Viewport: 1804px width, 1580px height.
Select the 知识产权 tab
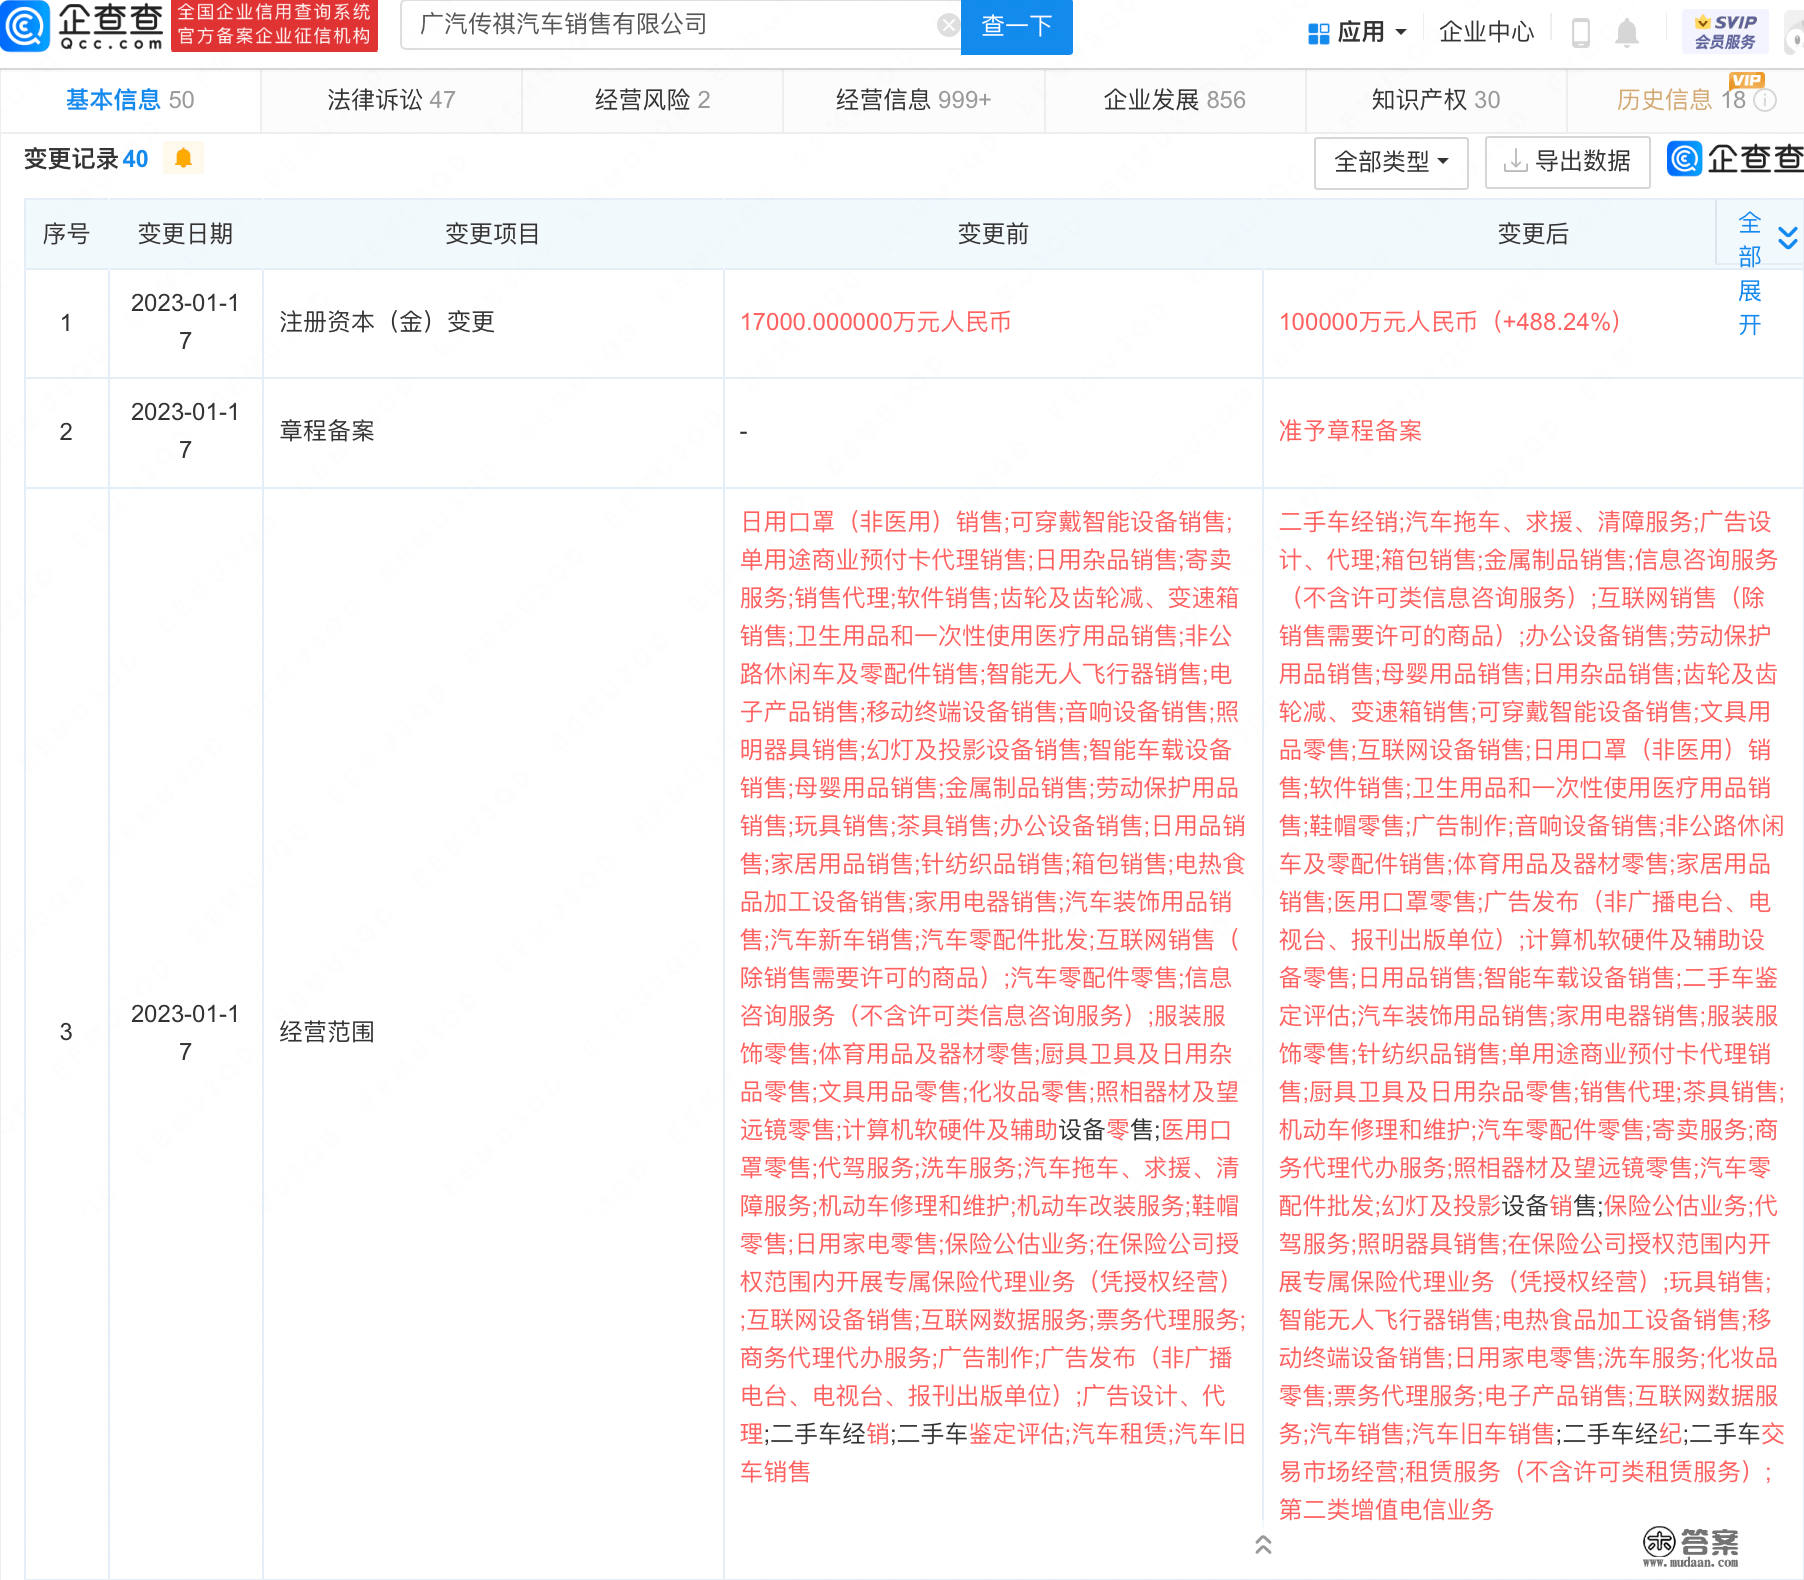(x=1435, y=100)
